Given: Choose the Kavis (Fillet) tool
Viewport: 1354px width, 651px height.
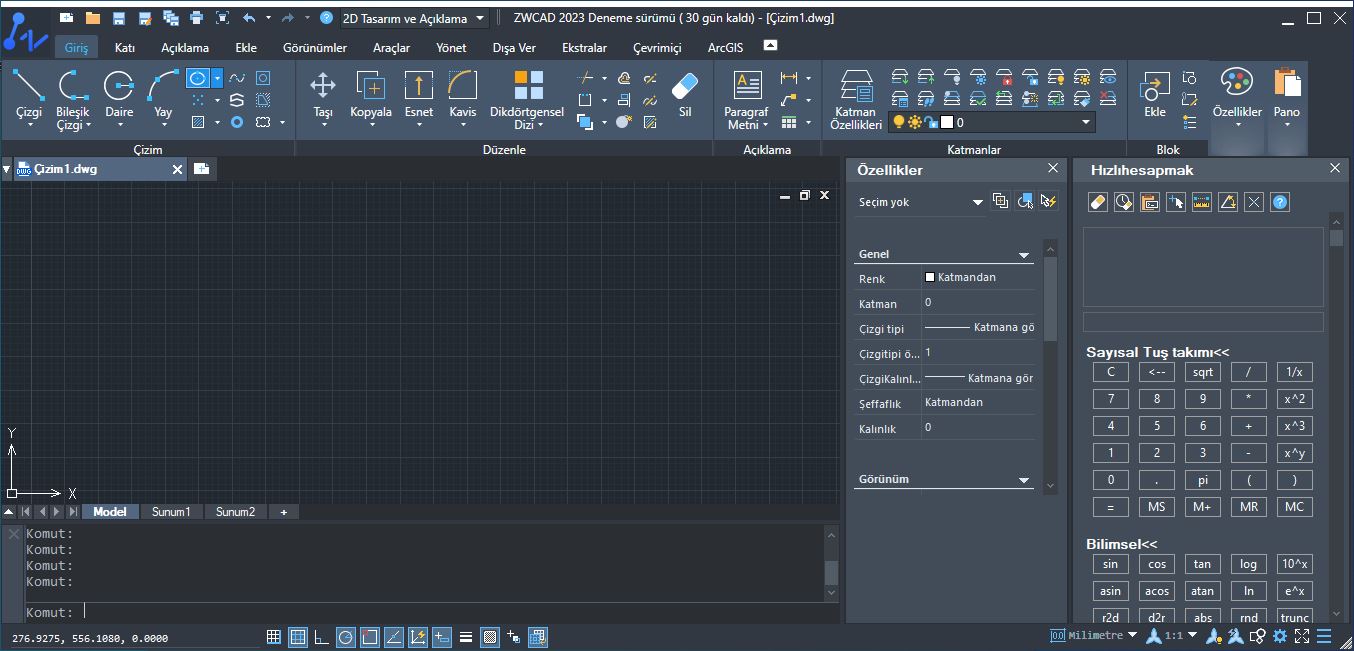Looking at the screenshot, I should tap(463, 96).
